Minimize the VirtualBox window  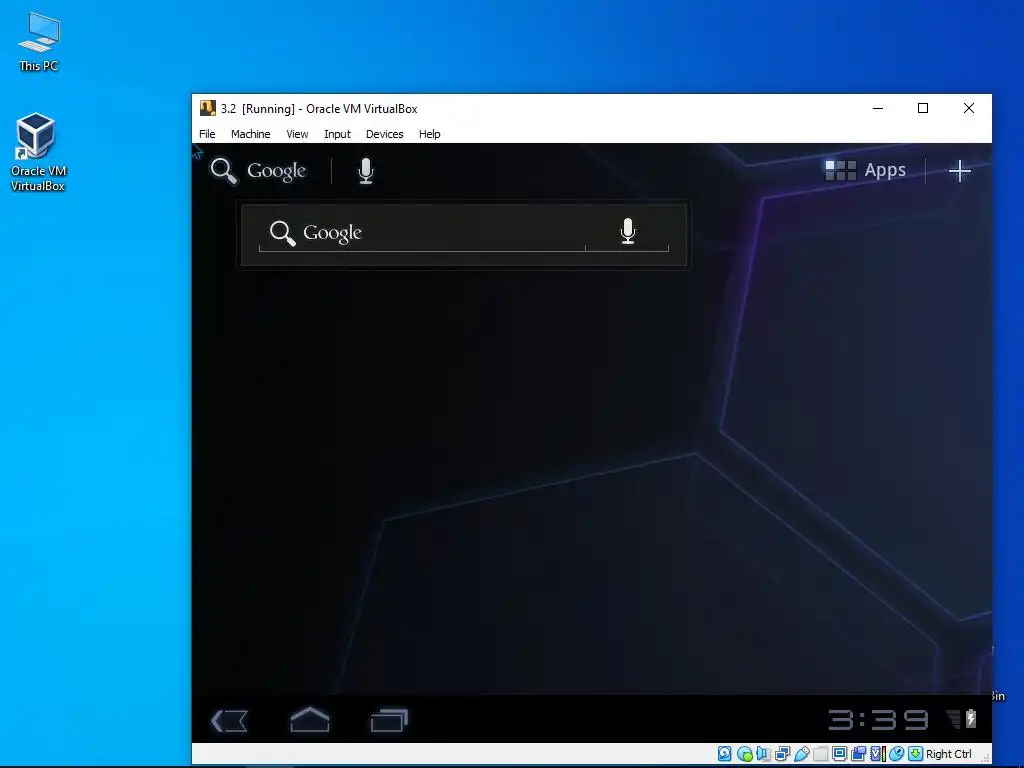[878, 108]
